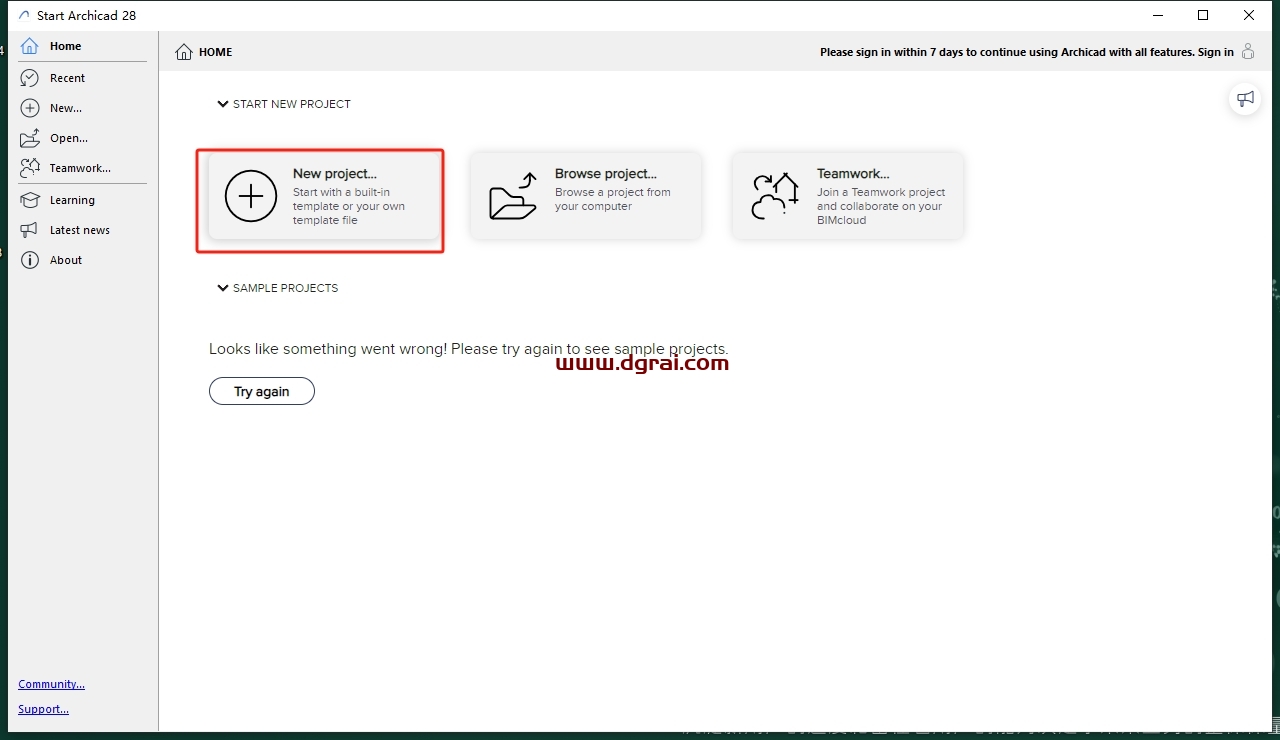Open About in the sidebar
Viewport: 1280px width, 740px height.
pyautogui.click(x=66, y=260)
